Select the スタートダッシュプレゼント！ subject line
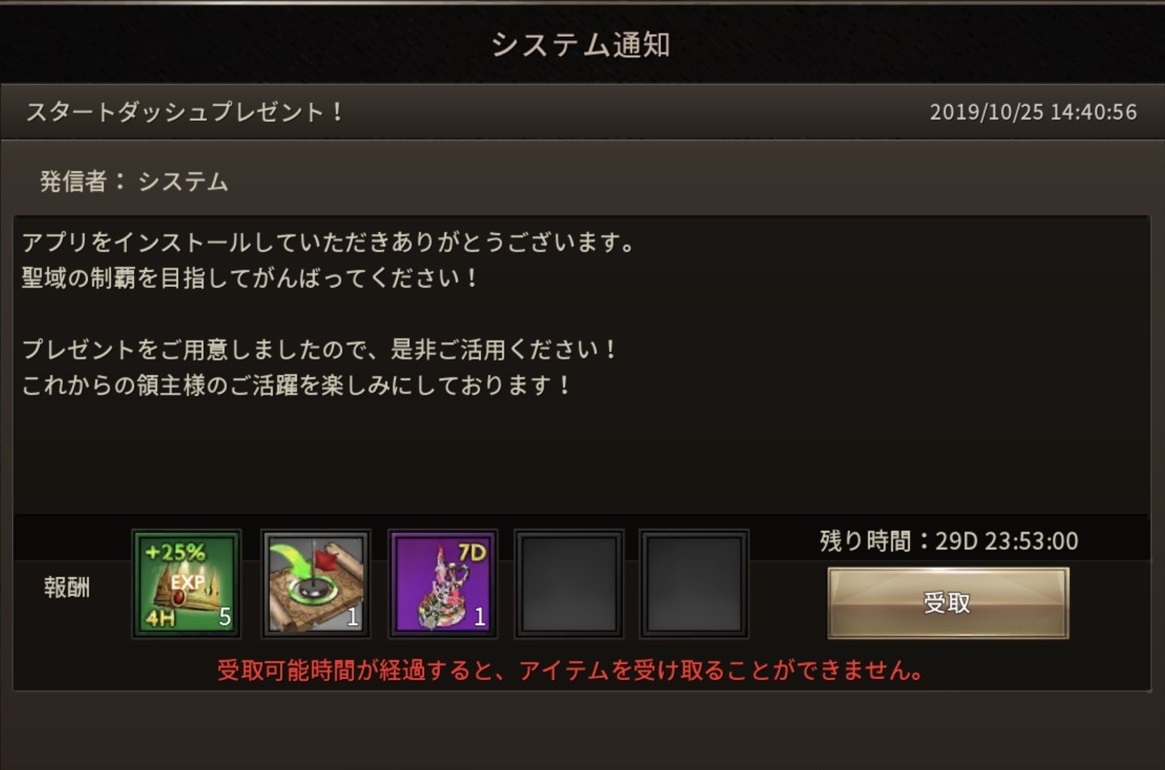Image resolution: width=1165 pixels, height=770 pixels. [x=186, y=112]
